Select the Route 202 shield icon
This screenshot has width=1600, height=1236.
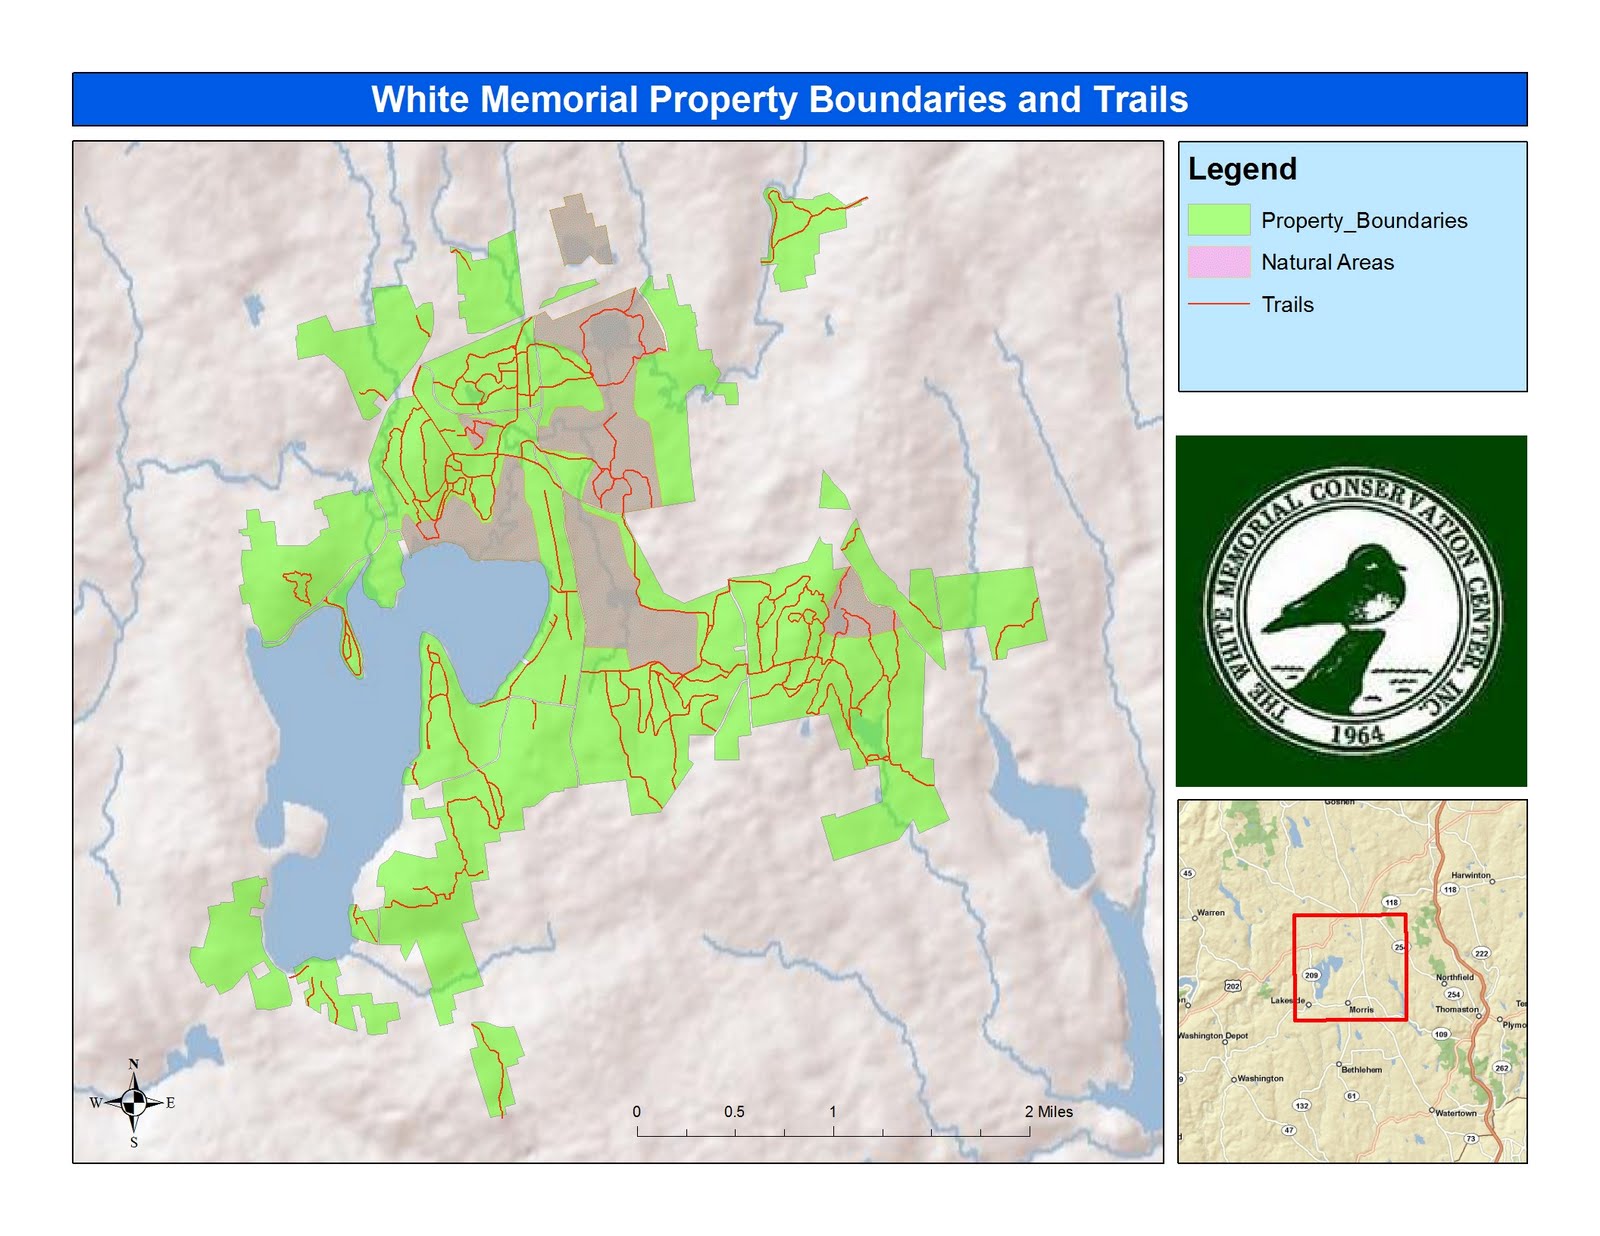[x=1232, y=985]
